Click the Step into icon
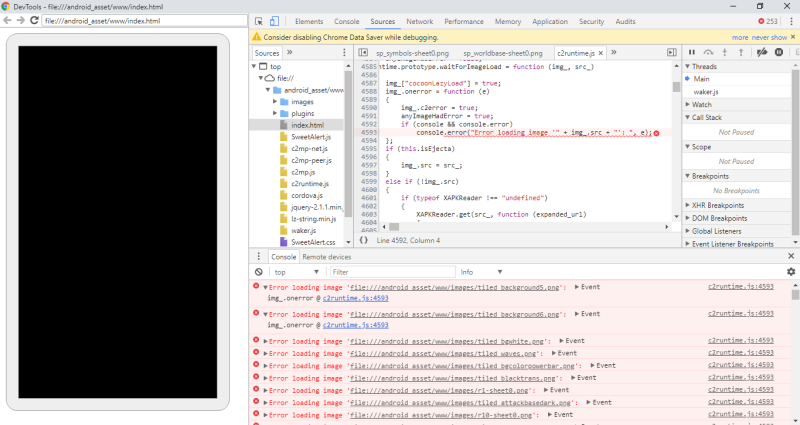Image resolution: width=800 pixels, height=425 pixels. pyautogui.click(x=724, y=52)
